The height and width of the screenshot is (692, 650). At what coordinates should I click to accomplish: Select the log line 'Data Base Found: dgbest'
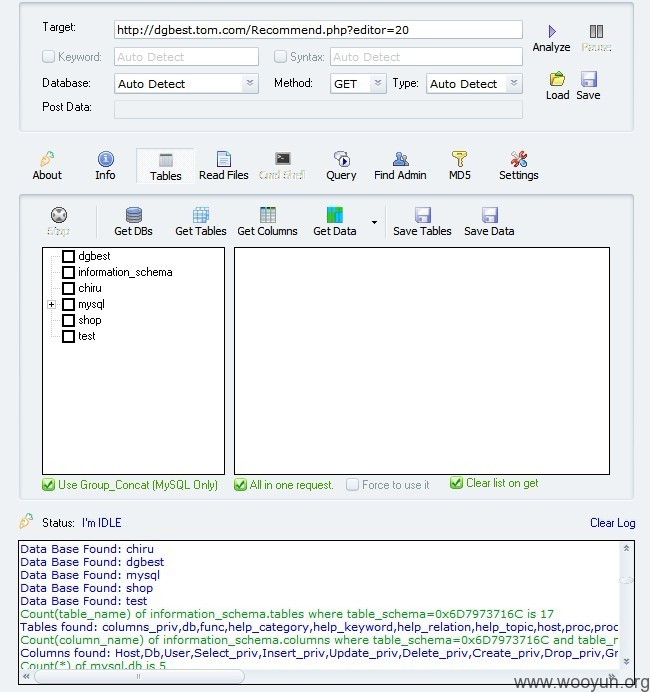92,562
